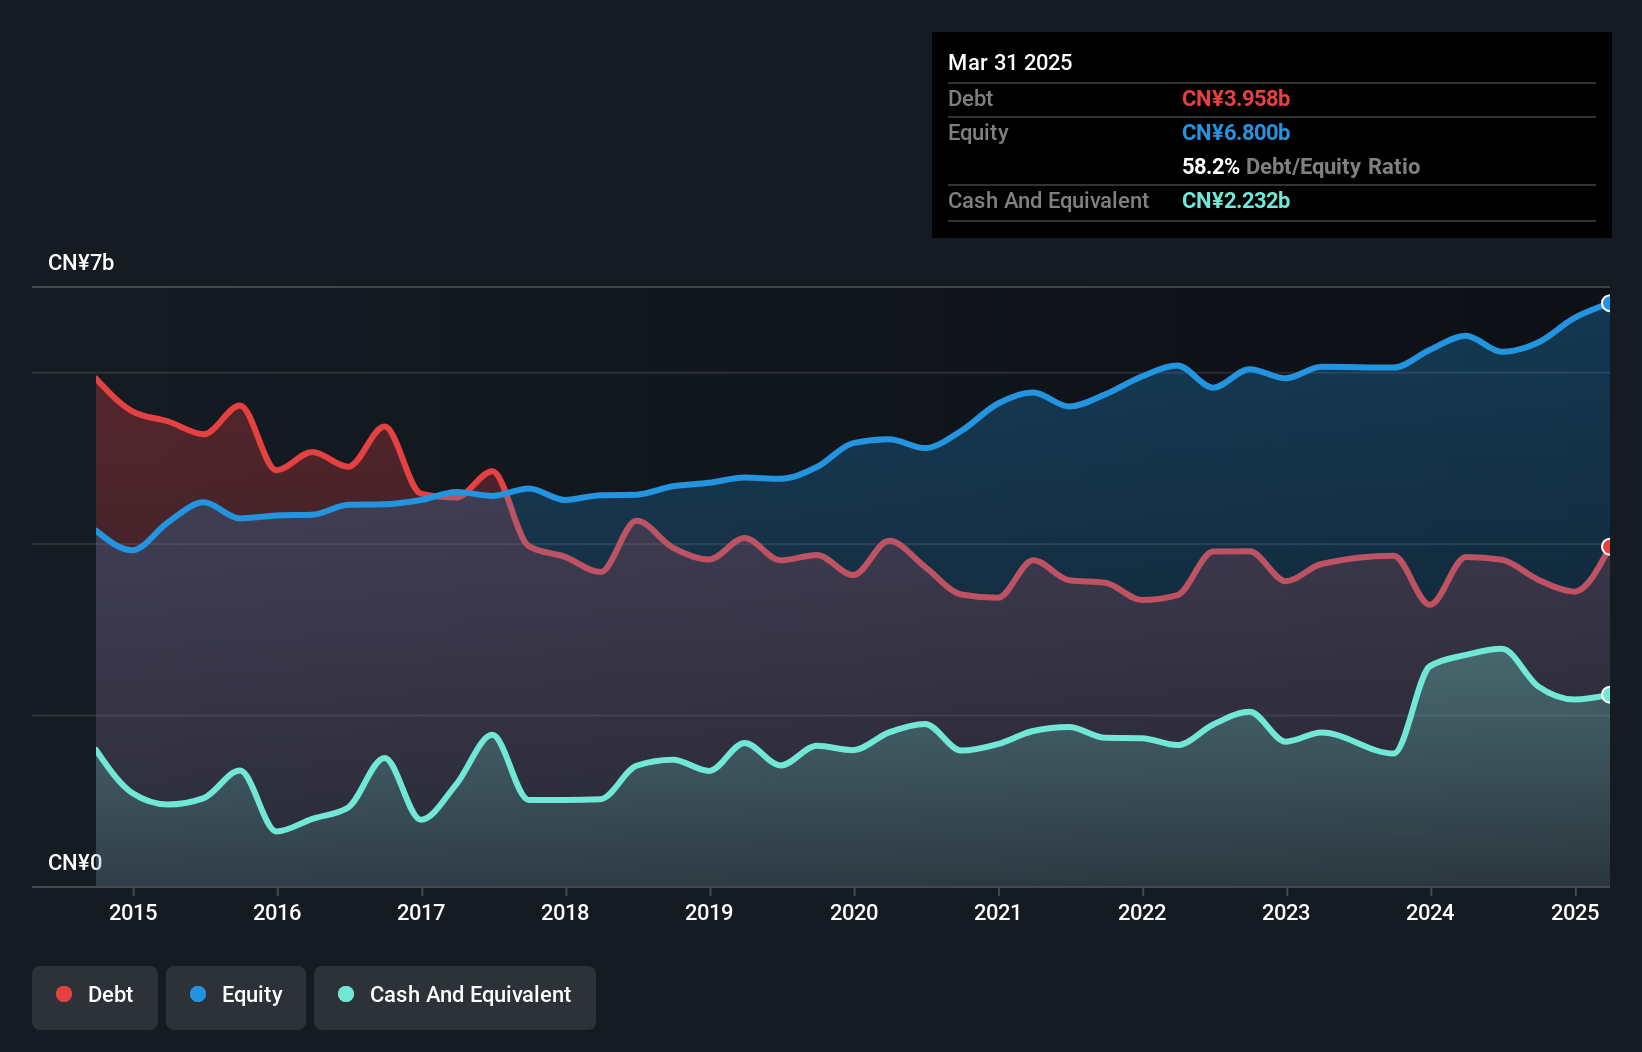Click the 2017 x-axis label
The height and width of the screenshot is (1052, 1642).
click(421, 912)
